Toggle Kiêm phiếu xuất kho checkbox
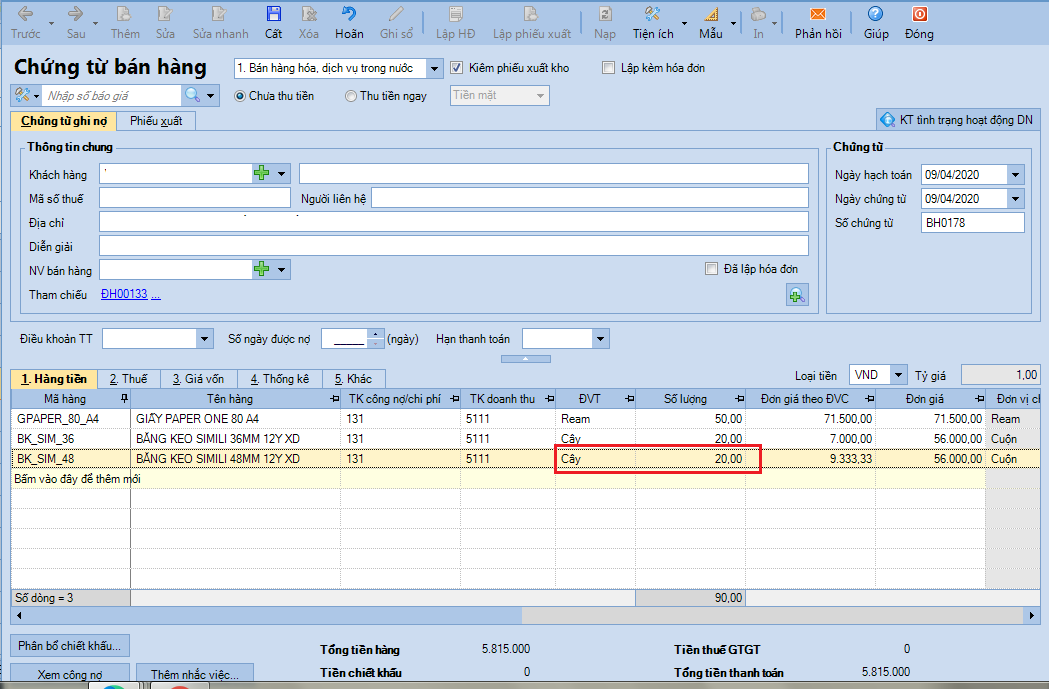 tap(458, 68)
